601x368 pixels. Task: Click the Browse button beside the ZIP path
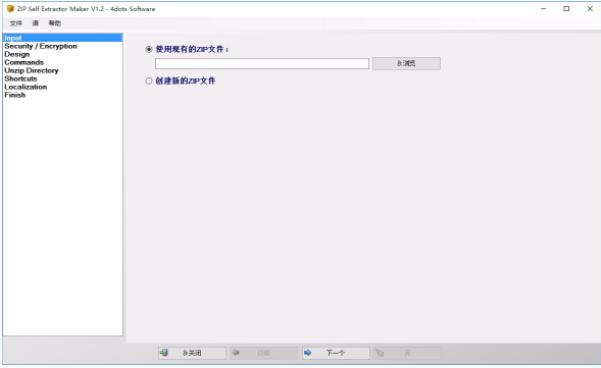click(x=406, y=63)
